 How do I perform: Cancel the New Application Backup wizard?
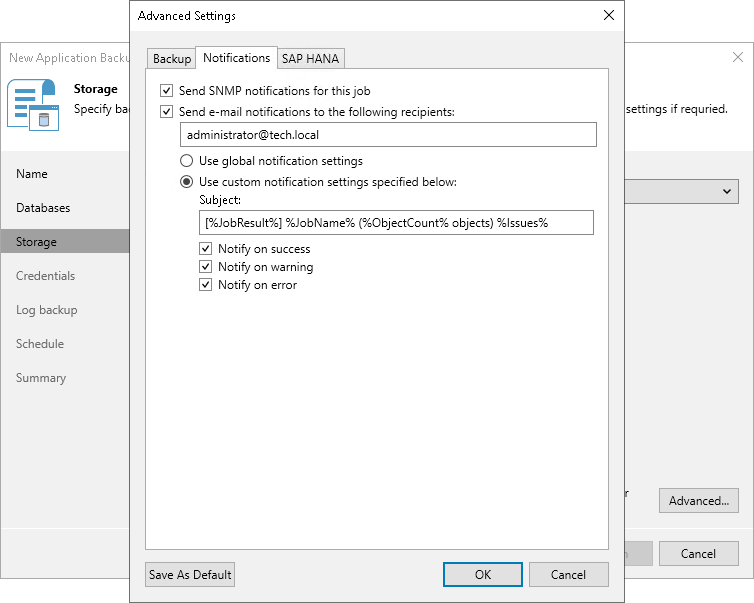[699, 553]
